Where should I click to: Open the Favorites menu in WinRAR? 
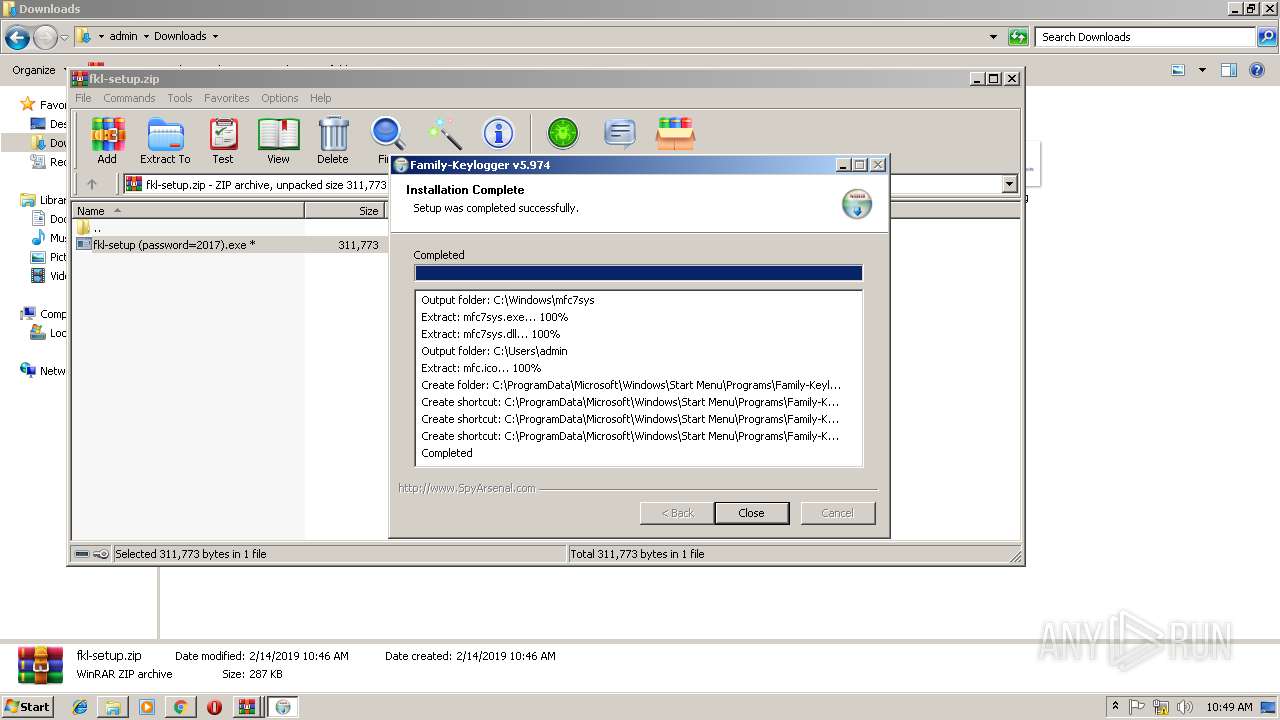point(227,98)
